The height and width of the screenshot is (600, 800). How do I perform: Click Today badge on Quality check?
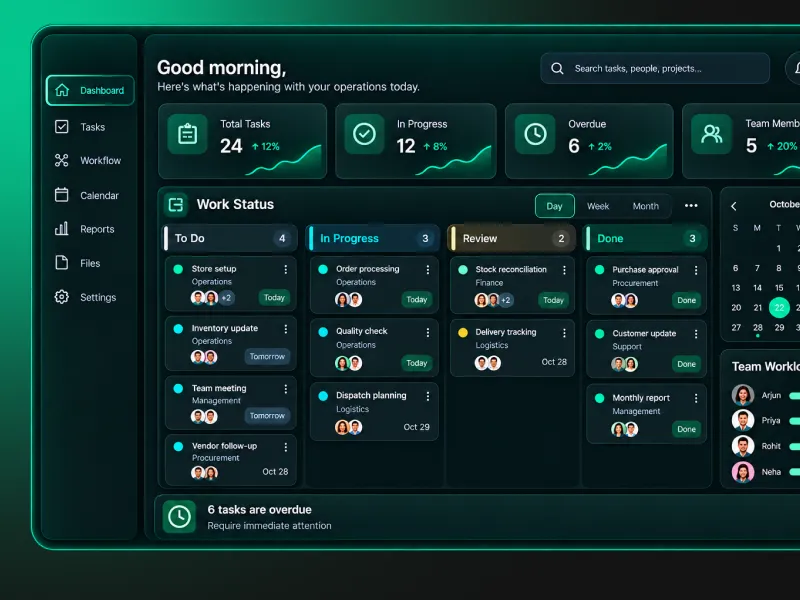click(417, 363)
